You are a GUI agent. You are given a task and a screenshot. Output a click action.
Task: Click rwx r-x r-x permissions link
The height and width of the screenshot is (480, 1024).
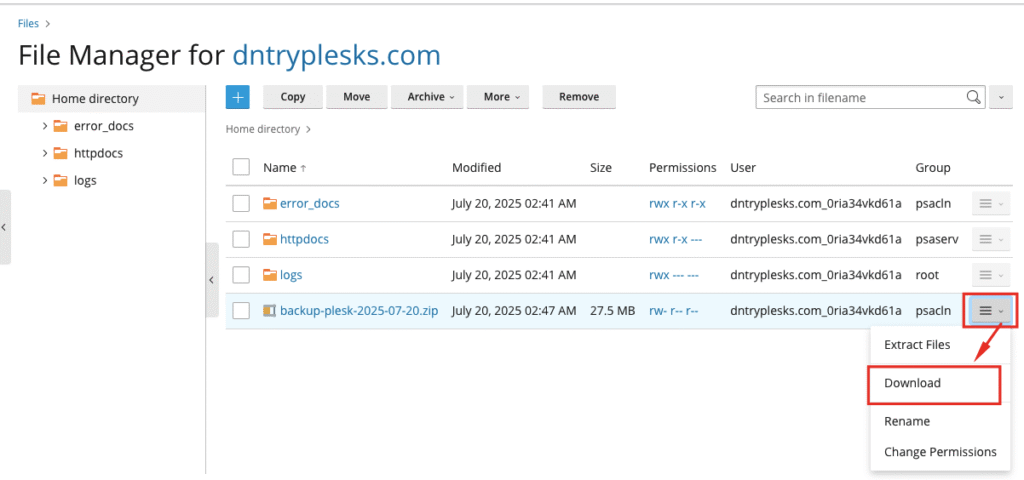click(677, 204)
